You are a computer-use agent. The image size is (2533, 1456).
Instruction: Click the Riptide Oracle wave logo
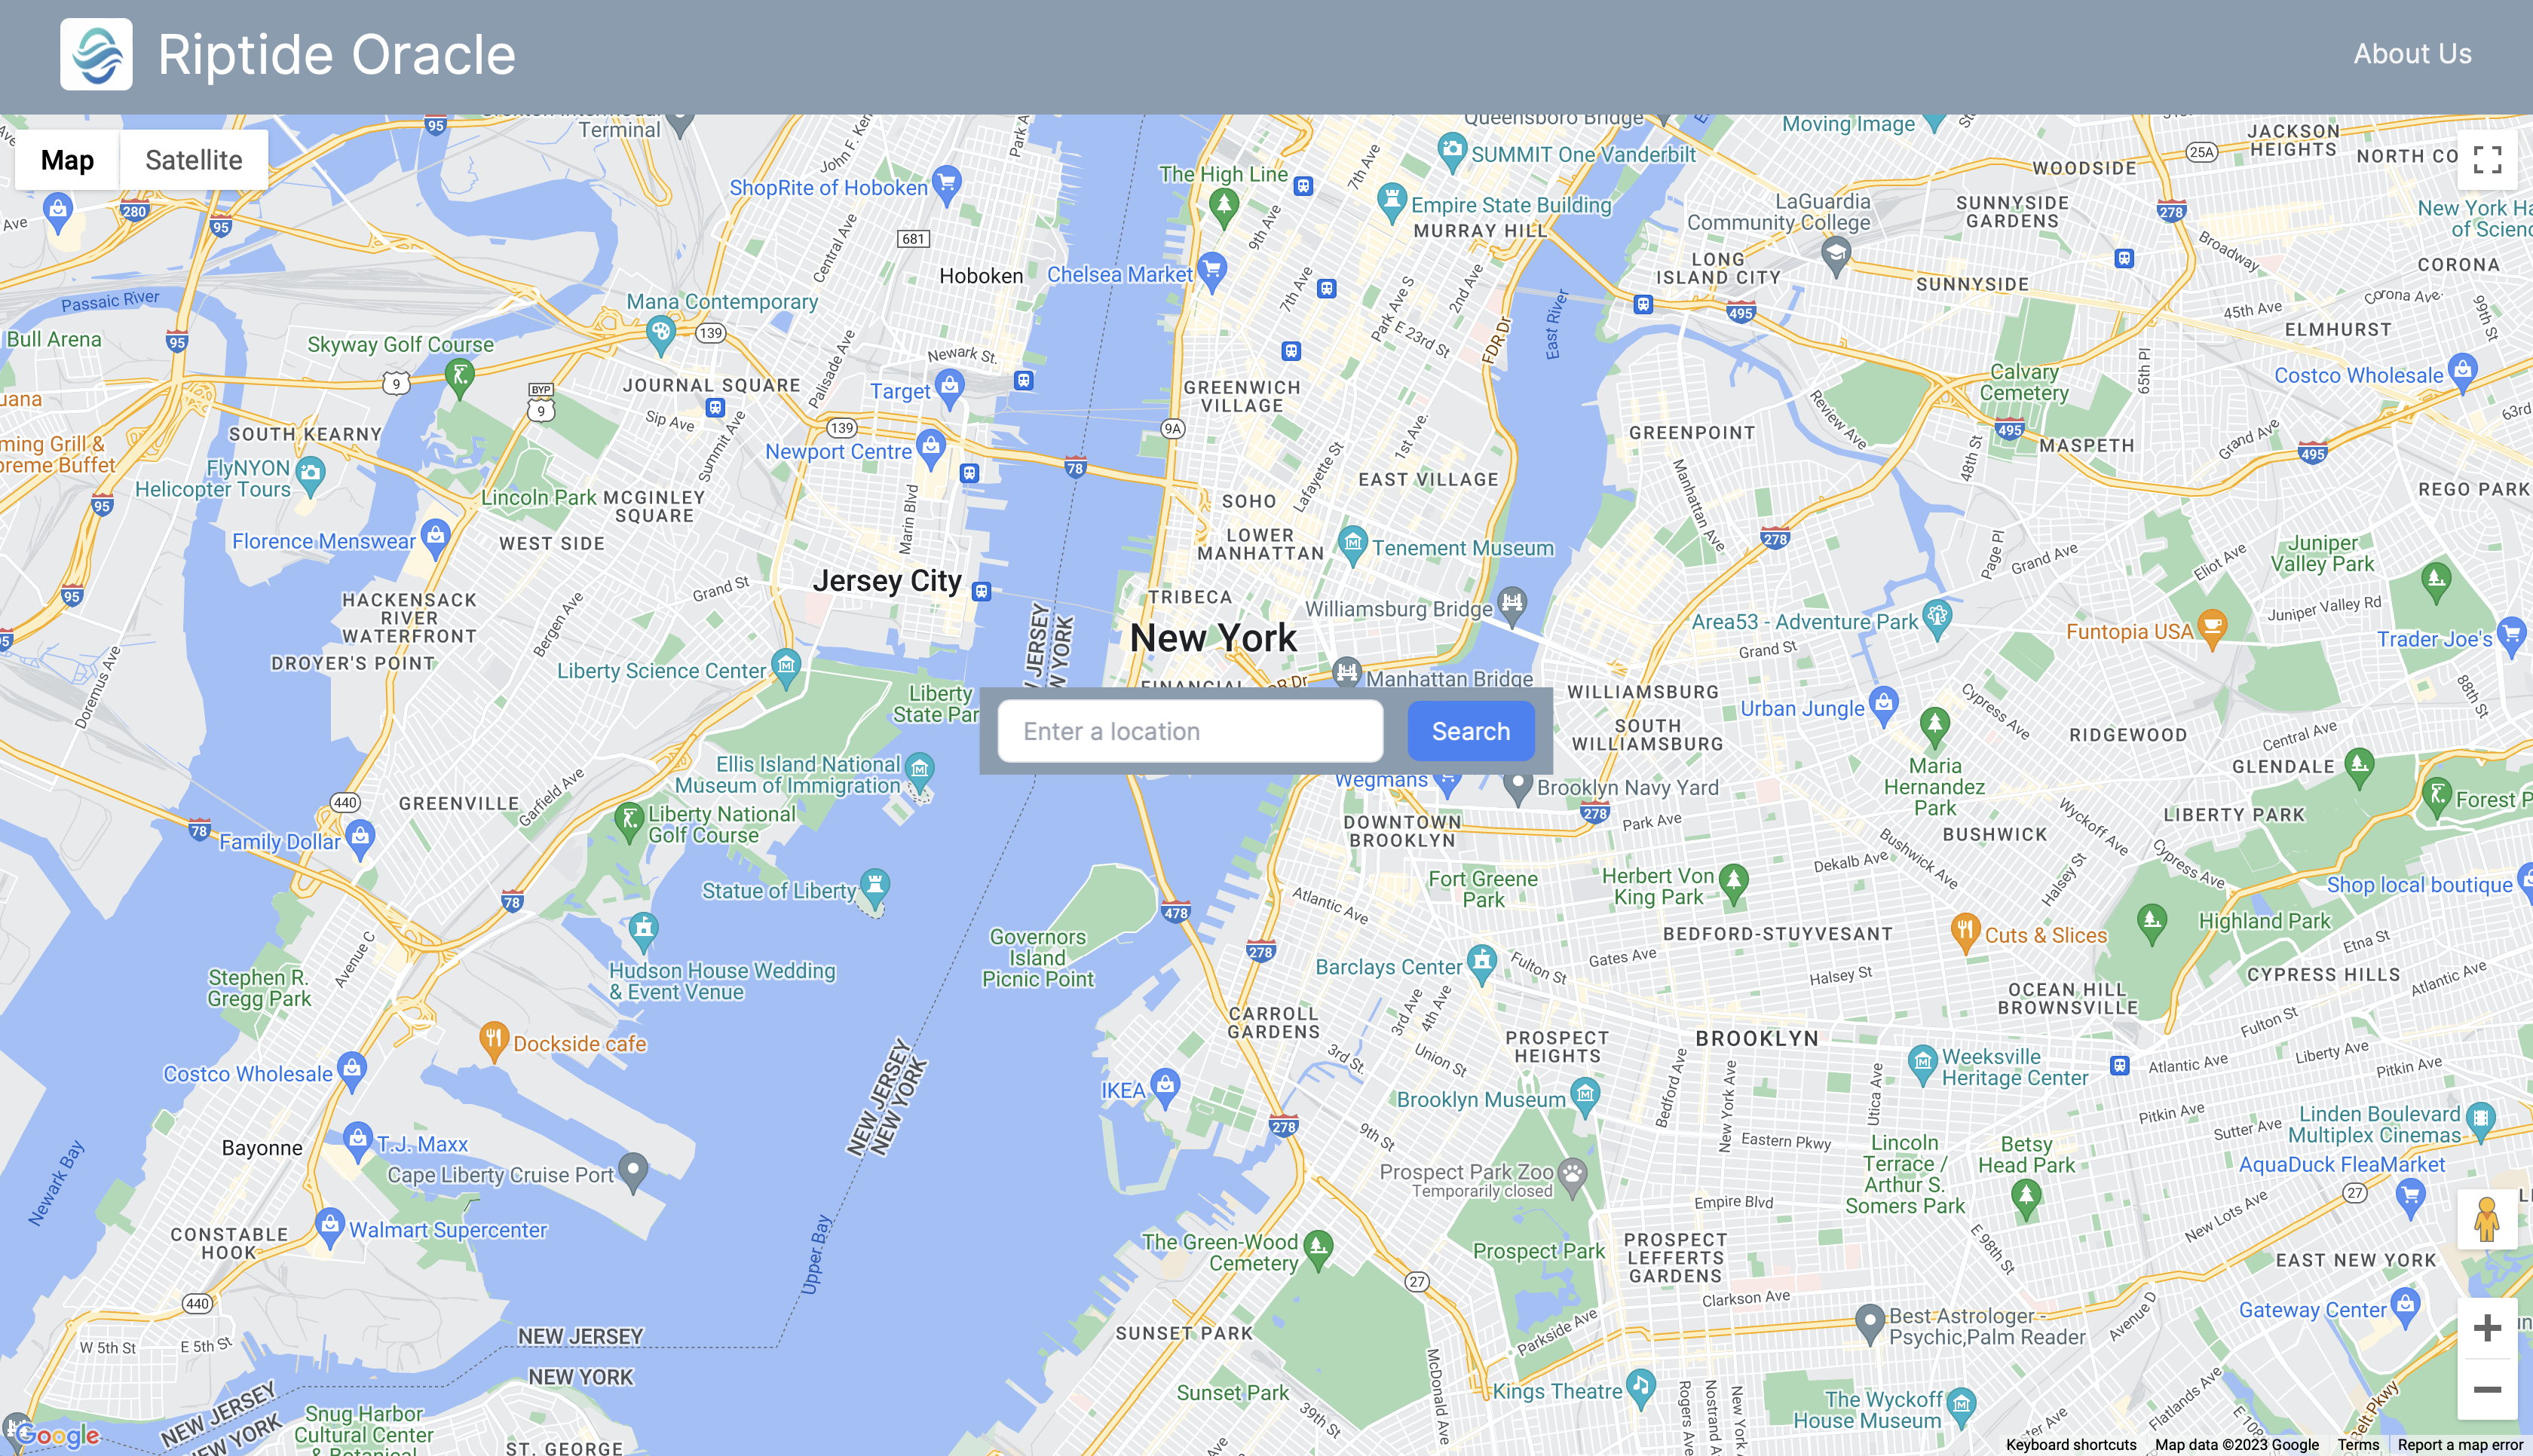(96, 54)
